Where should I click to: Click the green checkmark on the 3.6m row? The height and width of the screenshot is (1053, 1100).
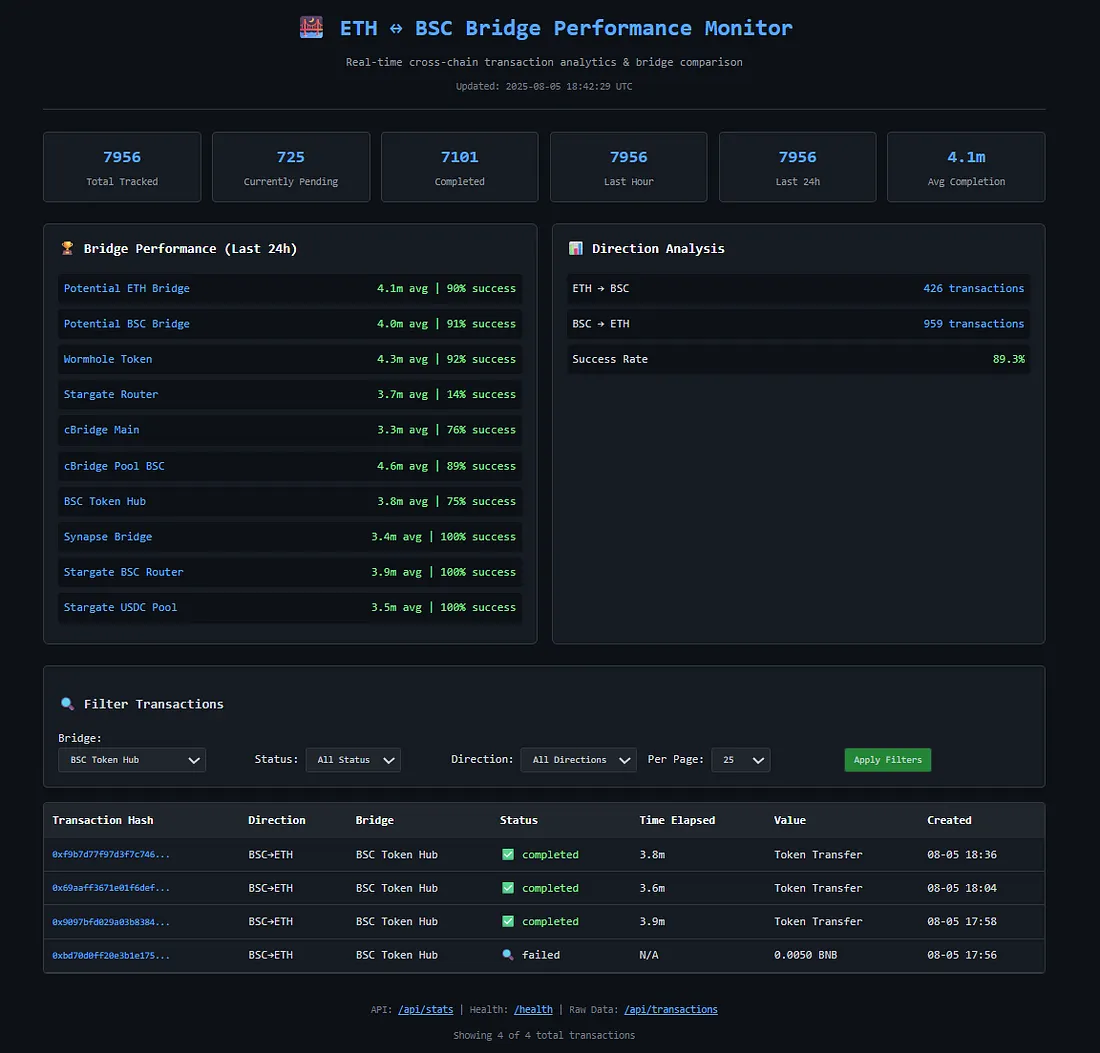pos(508,888)
